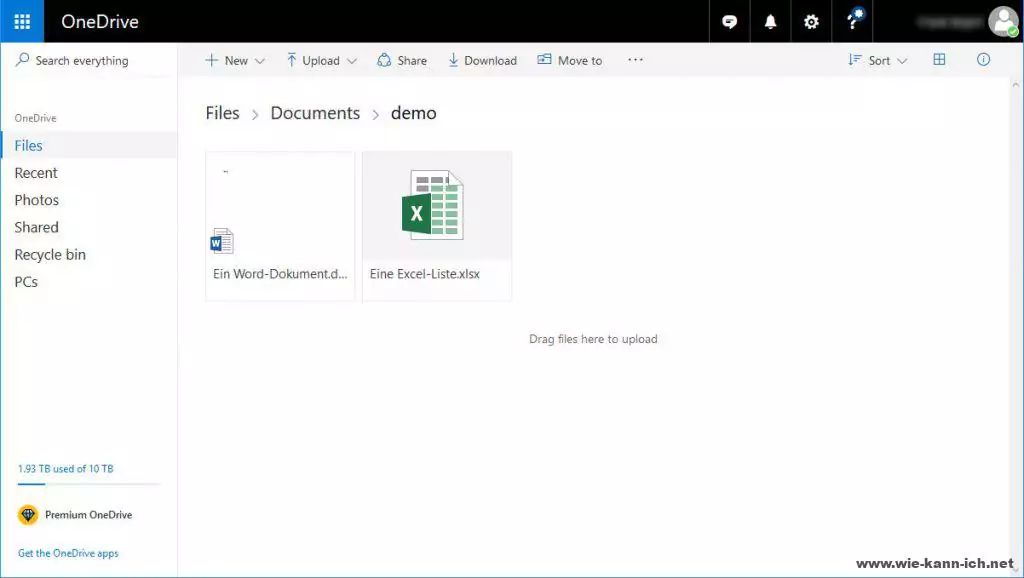Click the help question mark icon

[852, 22]
